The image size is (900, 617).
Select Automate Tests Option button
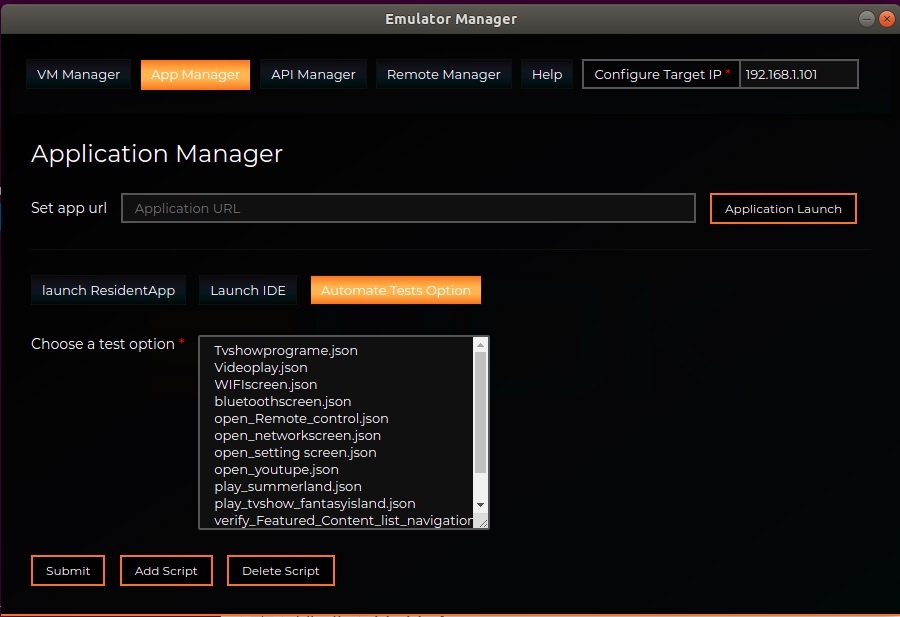(x=395, y=290)
